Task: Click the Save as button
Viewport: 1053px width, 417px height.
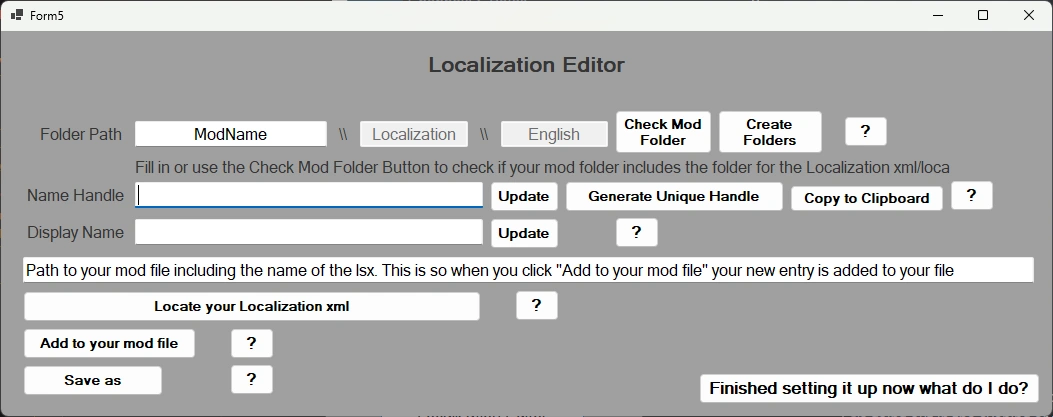Action: [x=93, y=380]
